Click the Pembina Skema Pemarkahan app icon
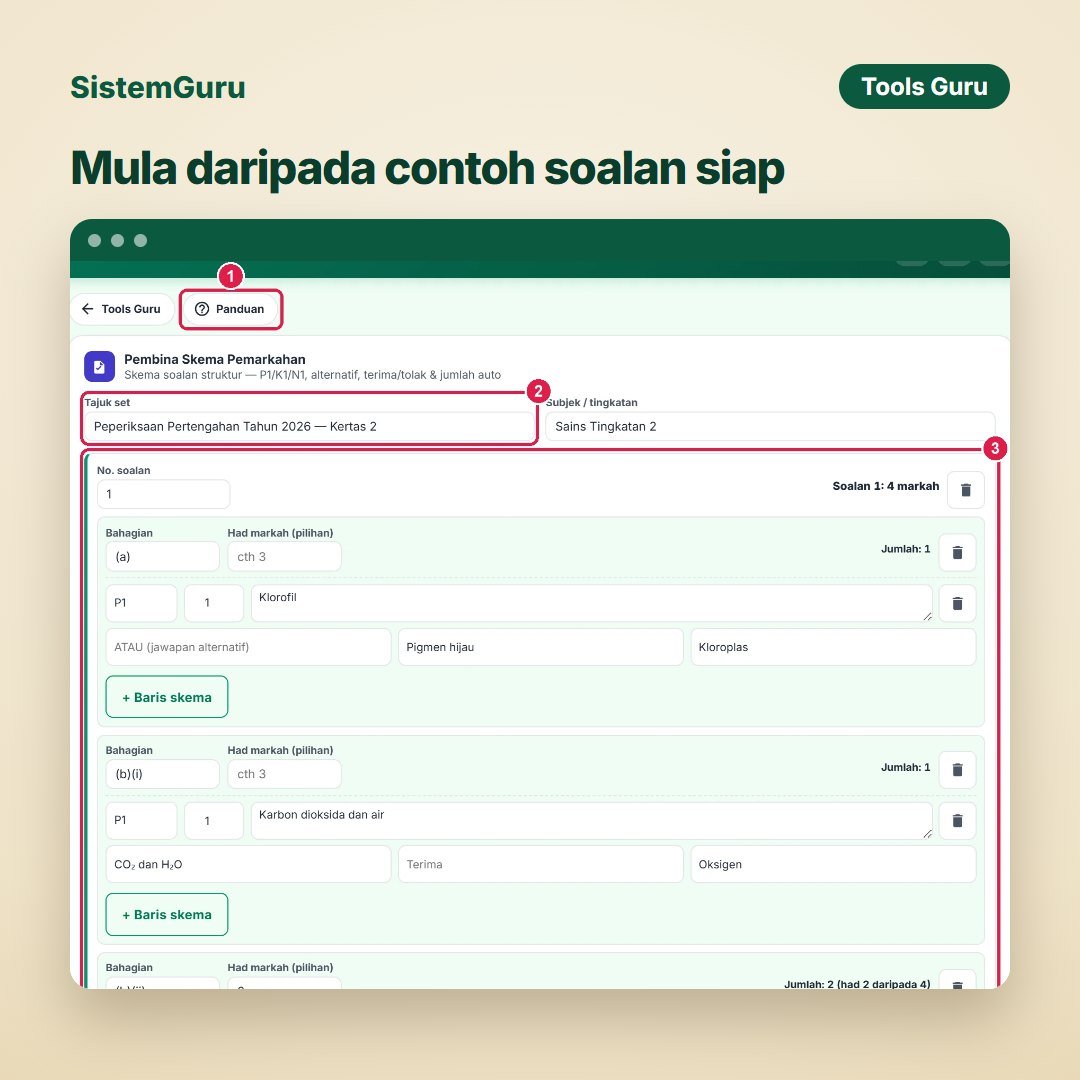Image resolution: width=1080 pixels, height=1080 pixels. tap(99, 366)
